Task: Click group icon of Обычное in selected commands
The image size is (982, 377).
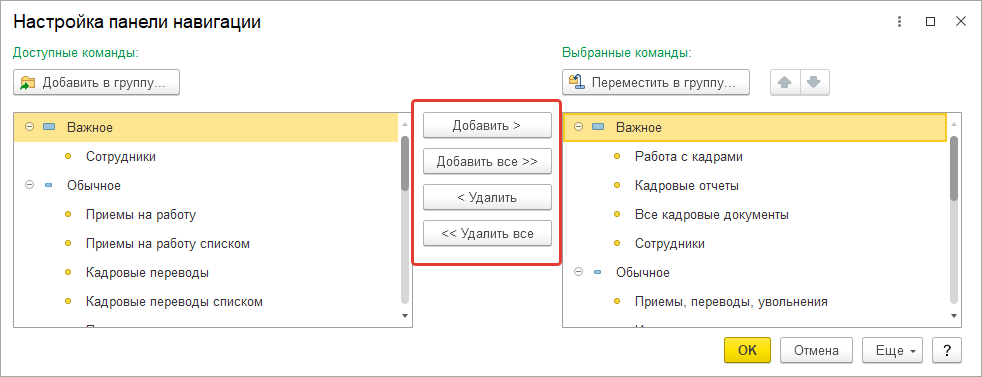Action: 597,272
